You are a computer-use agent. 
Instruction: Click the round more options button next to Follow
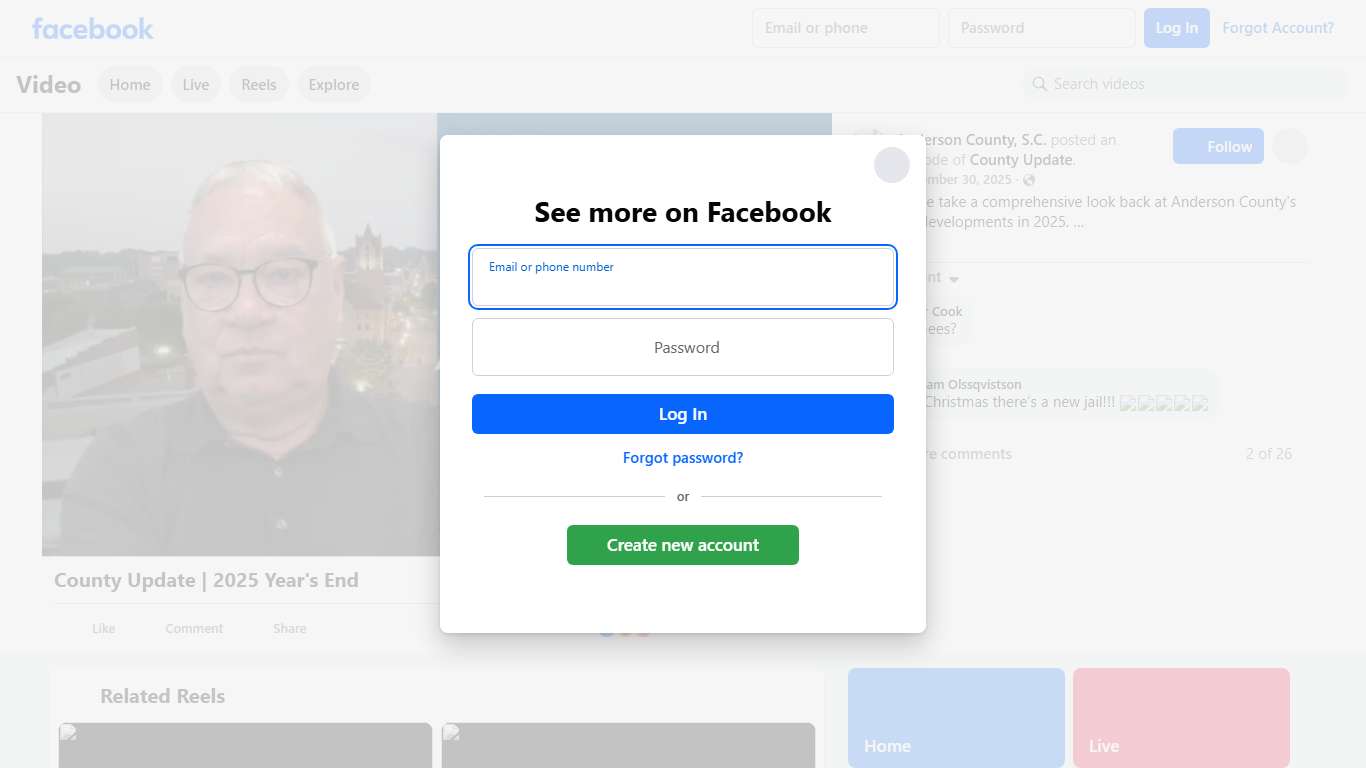[x=1290, y=146]
